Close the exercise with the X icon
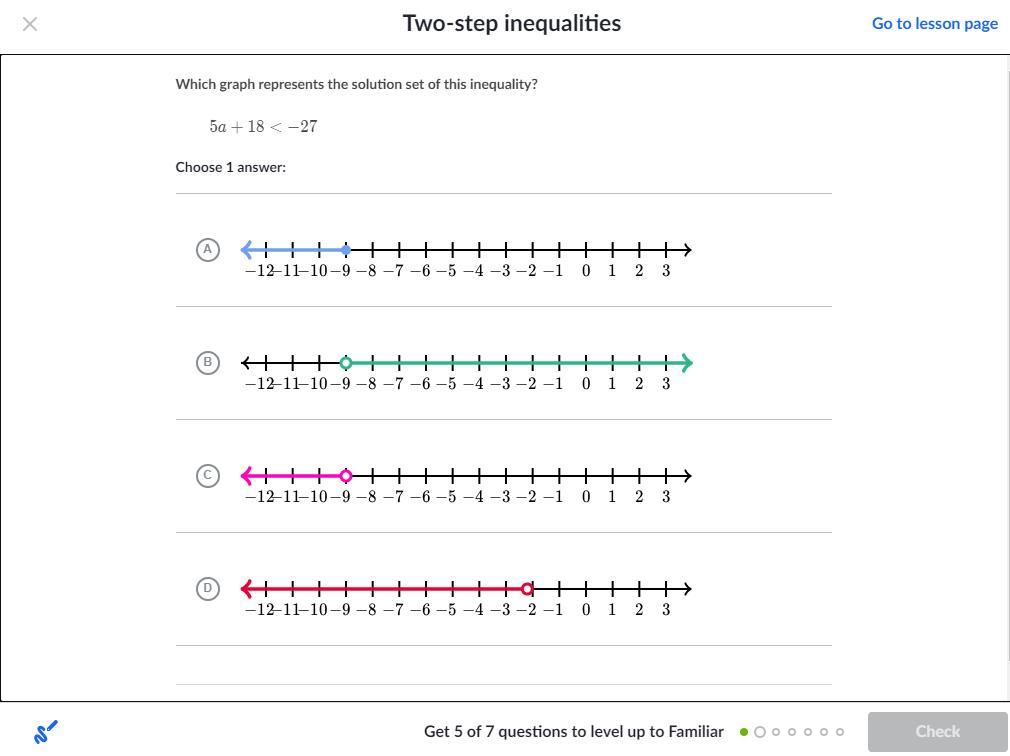The height and width of the screenshot is (756, 1010). [x=30, y=24]
